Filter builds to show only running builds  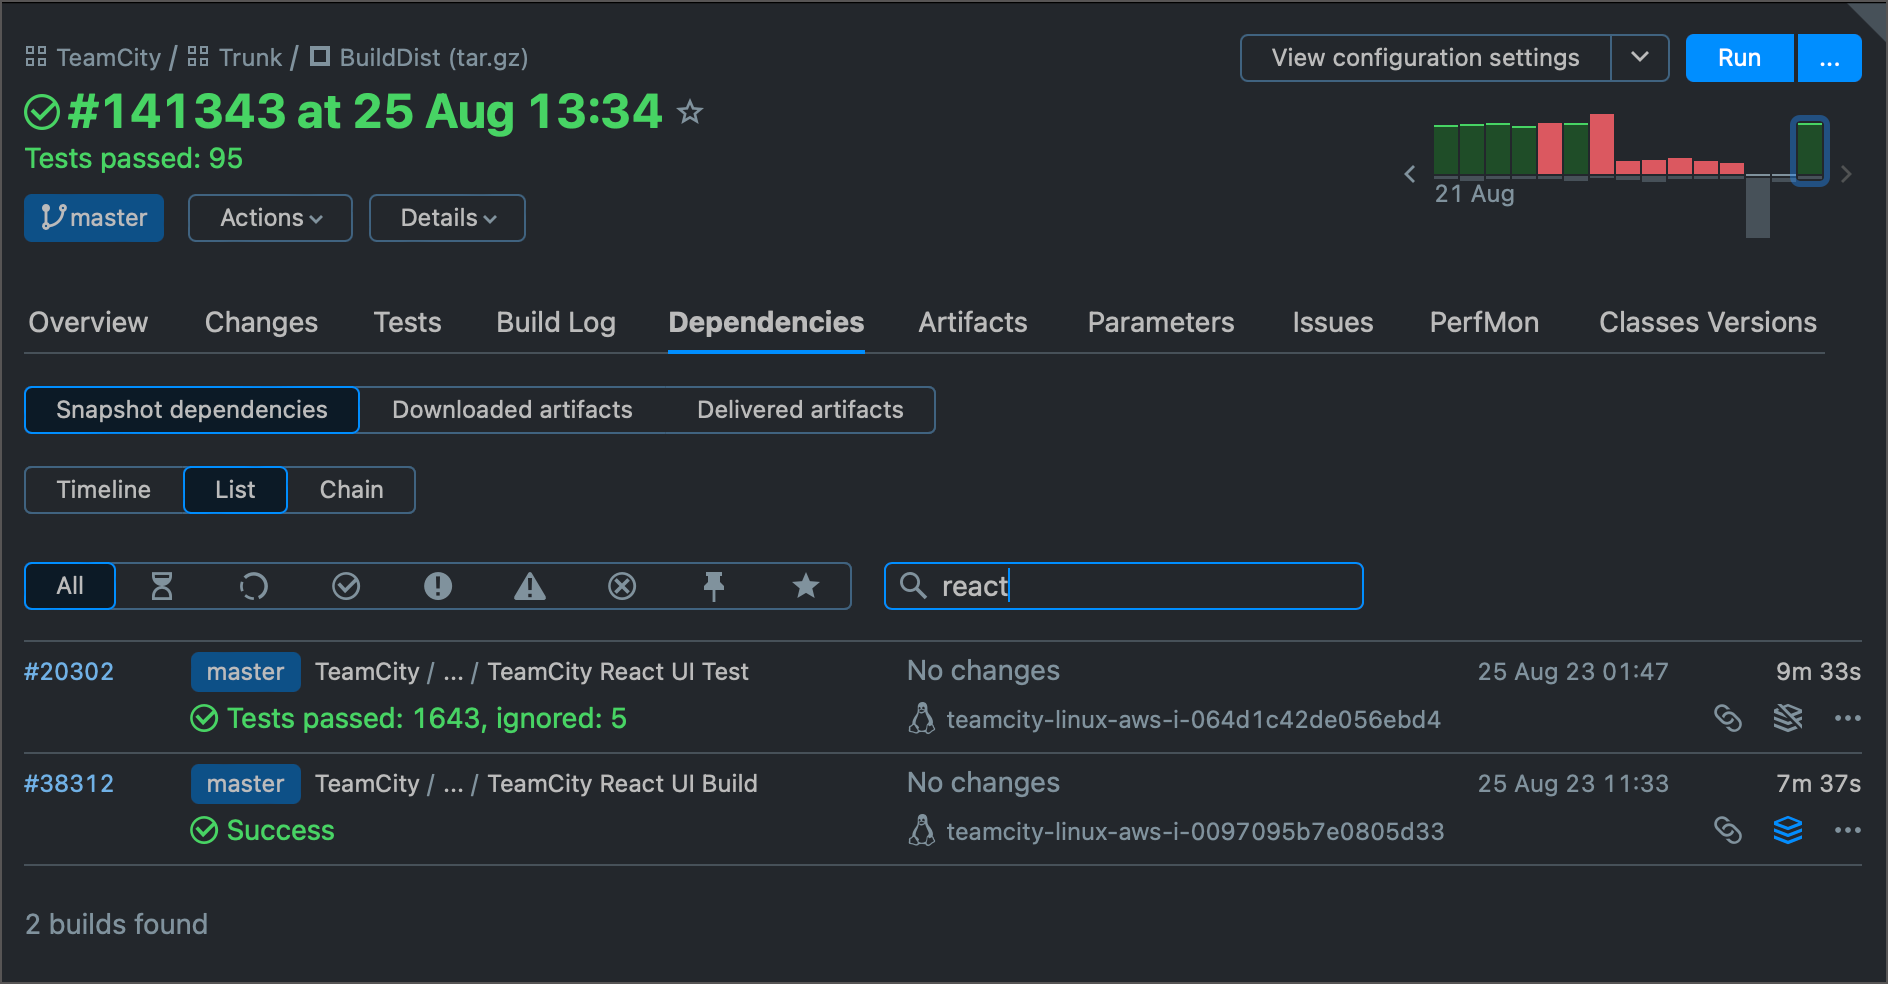point(254,586)
